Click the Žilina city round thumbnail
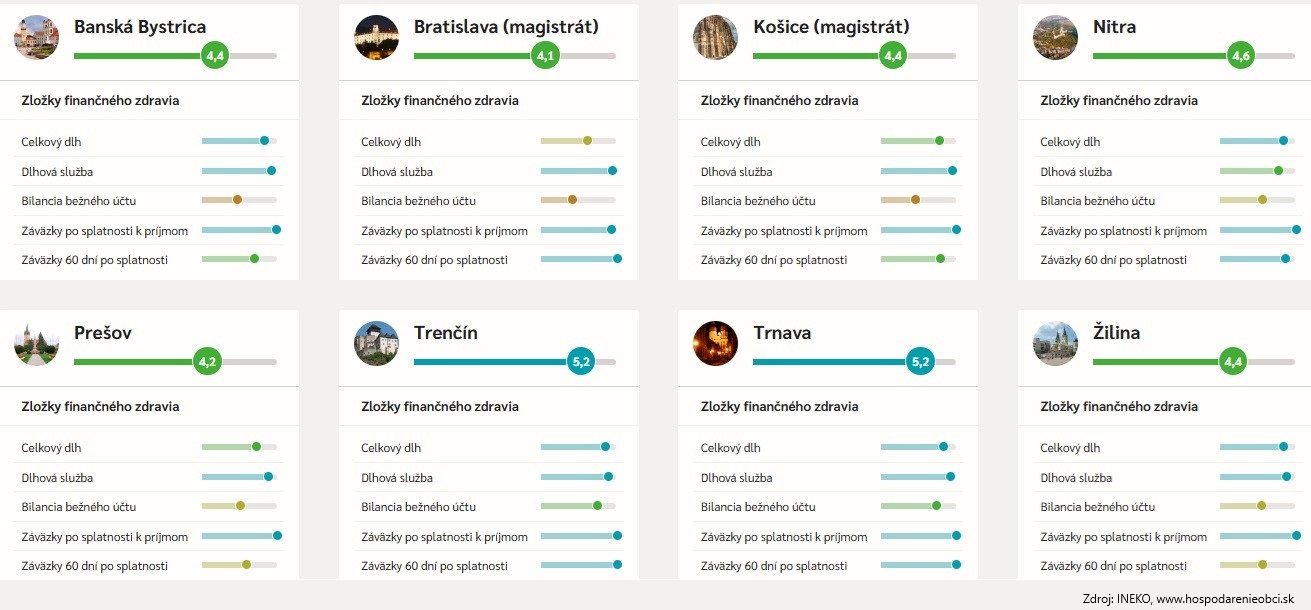The width and height of the screenshot is (1311, 610). tap(1056, 344)
